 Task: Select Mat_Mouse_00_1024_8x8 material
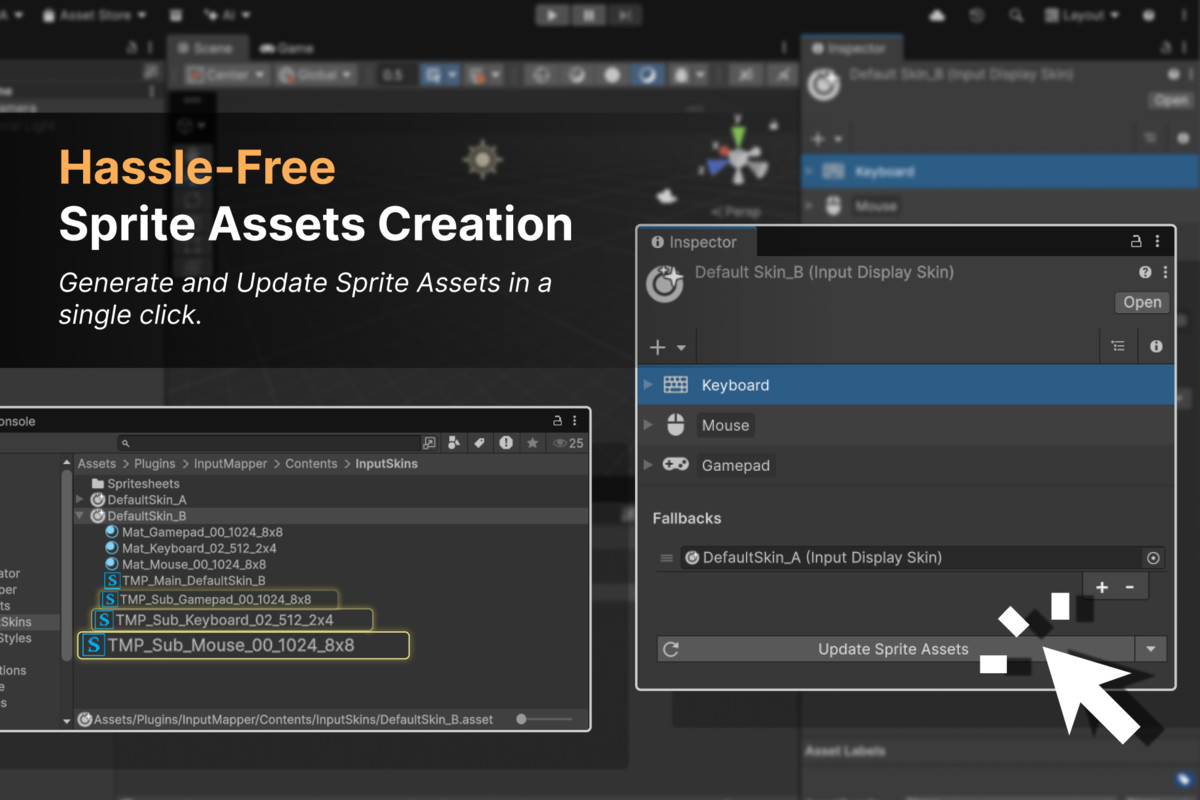tap(185, 564)
